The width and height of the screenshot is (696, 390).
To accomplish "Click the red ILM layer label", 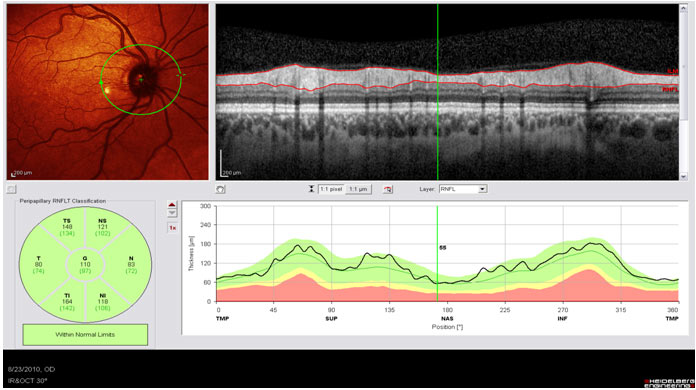I will (672, 71).
